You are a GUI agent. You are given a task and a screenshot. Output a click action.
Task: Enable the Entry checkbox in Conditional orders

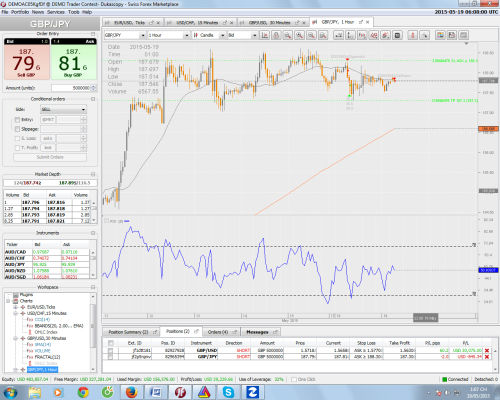coord(17,120)
